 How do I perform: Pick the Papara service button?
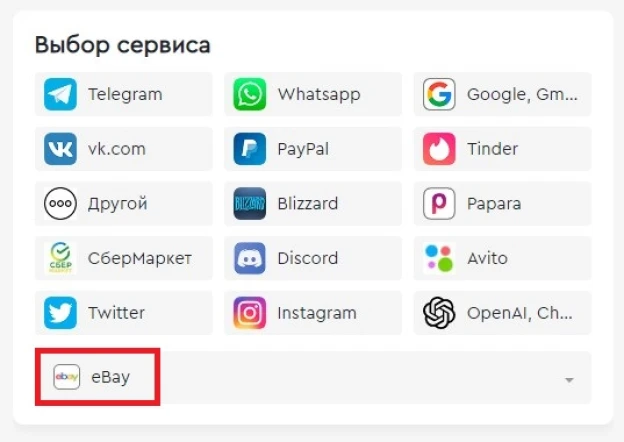[503, 203]
